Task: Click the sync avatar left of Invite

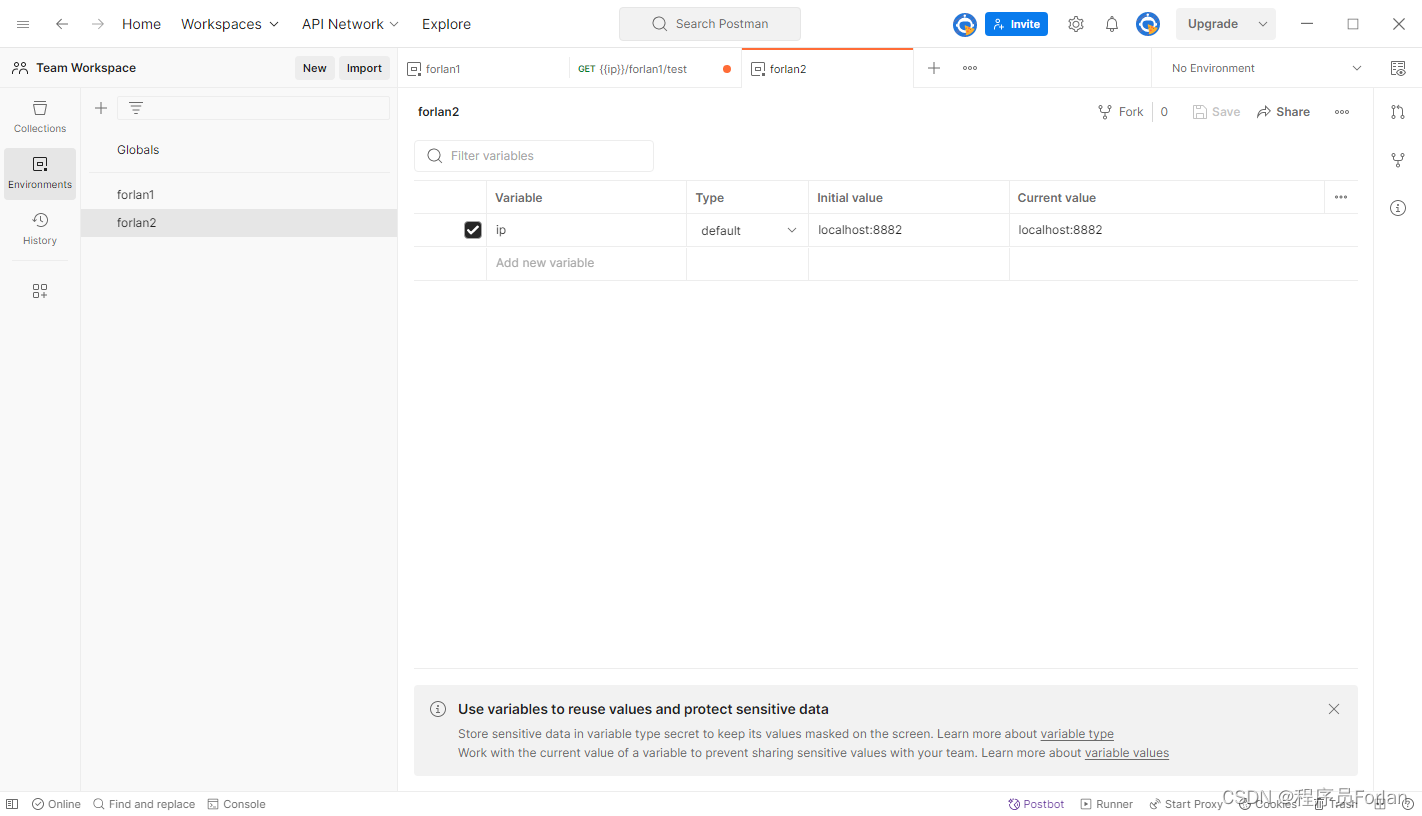Action: [964, 24]
